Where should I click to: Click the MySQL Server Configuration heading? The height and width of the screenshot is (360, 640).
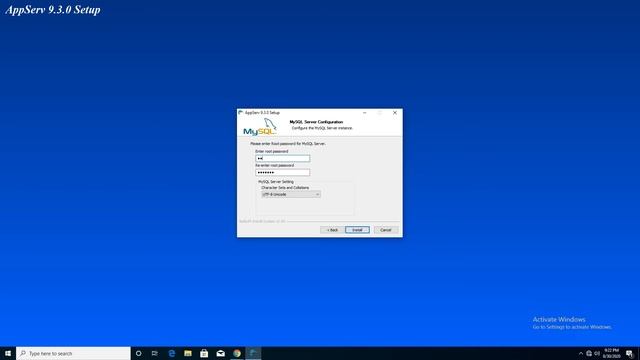click(x=316, y=122)
